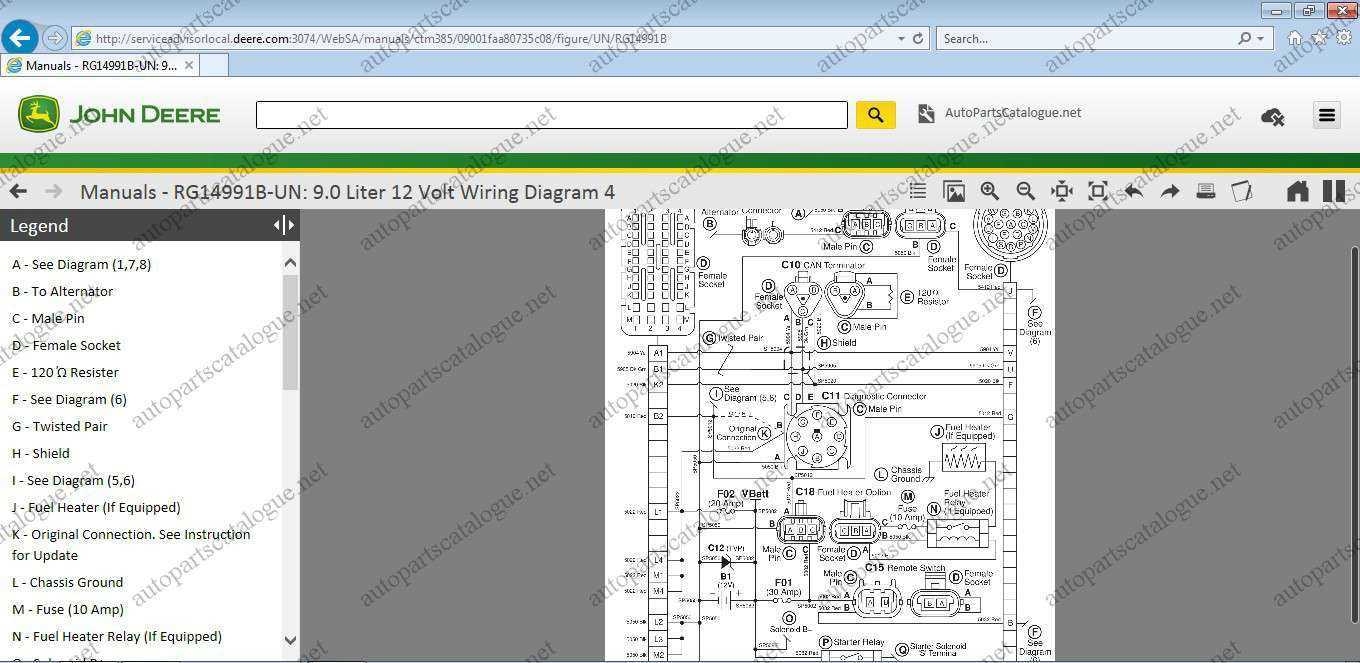The image size is (1360, 663).
Task: Open the notes icon
Action: tap(1242, 191)
